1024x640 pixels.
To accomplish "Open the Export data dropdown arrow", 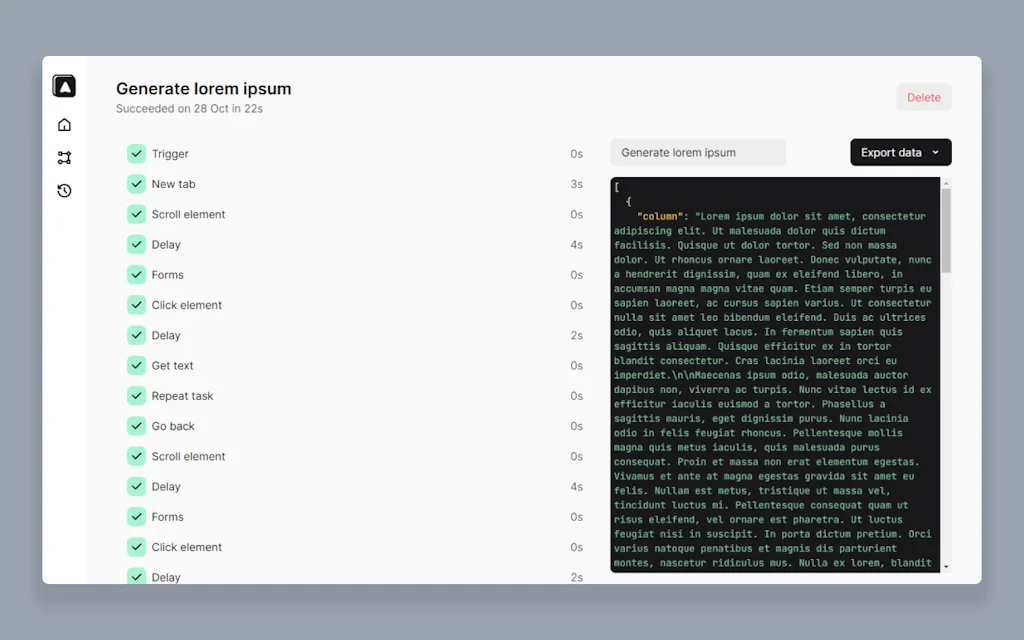I will (938, 152).
